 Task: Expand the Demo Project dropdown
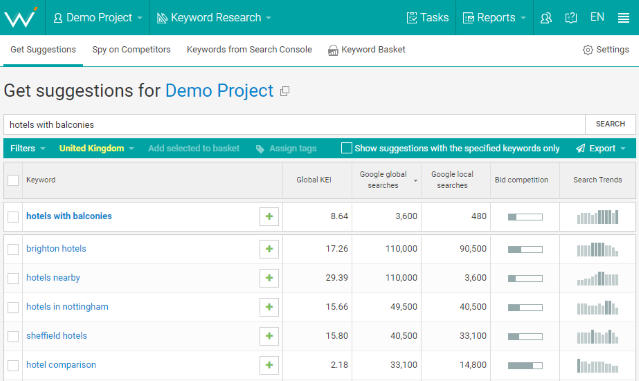pyautogui.click(x=98, y=18)
